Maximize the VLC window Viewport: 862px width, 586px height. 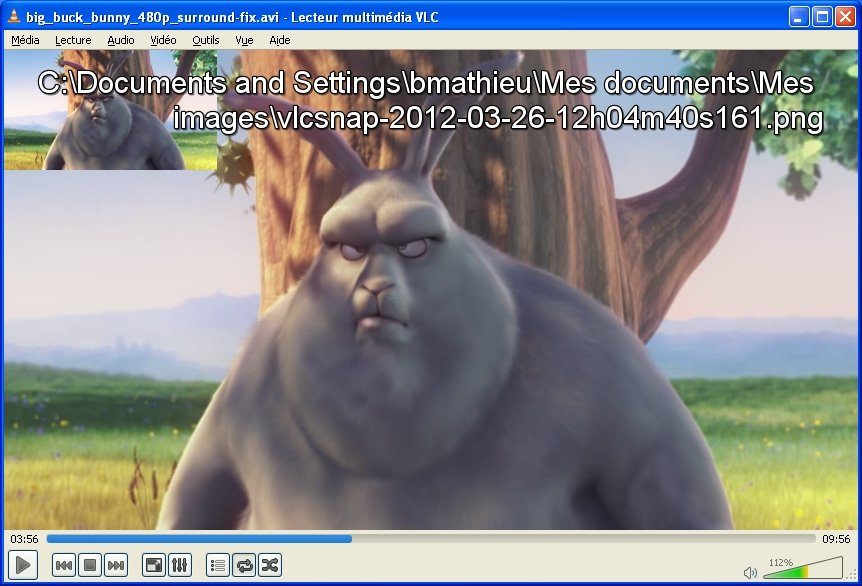pyautogui.click(x=822, y=16)
